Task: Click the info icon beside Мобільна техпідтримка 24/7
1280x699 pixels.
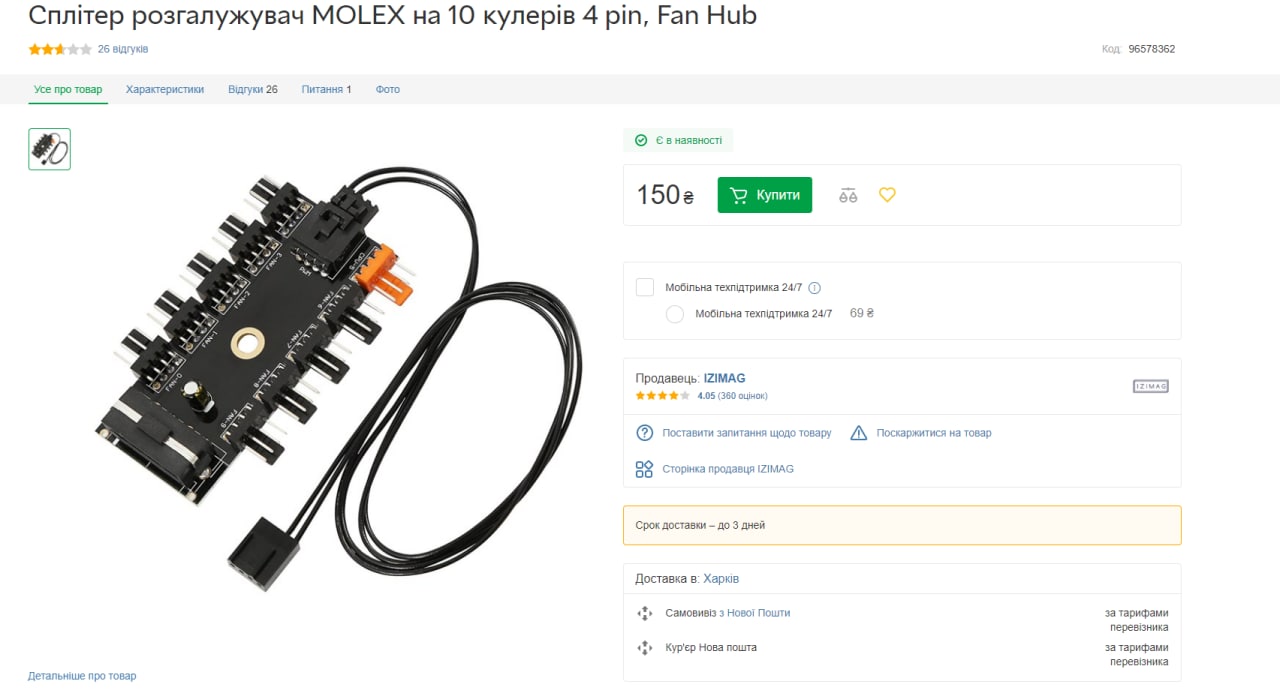Action: pos(814,288)
